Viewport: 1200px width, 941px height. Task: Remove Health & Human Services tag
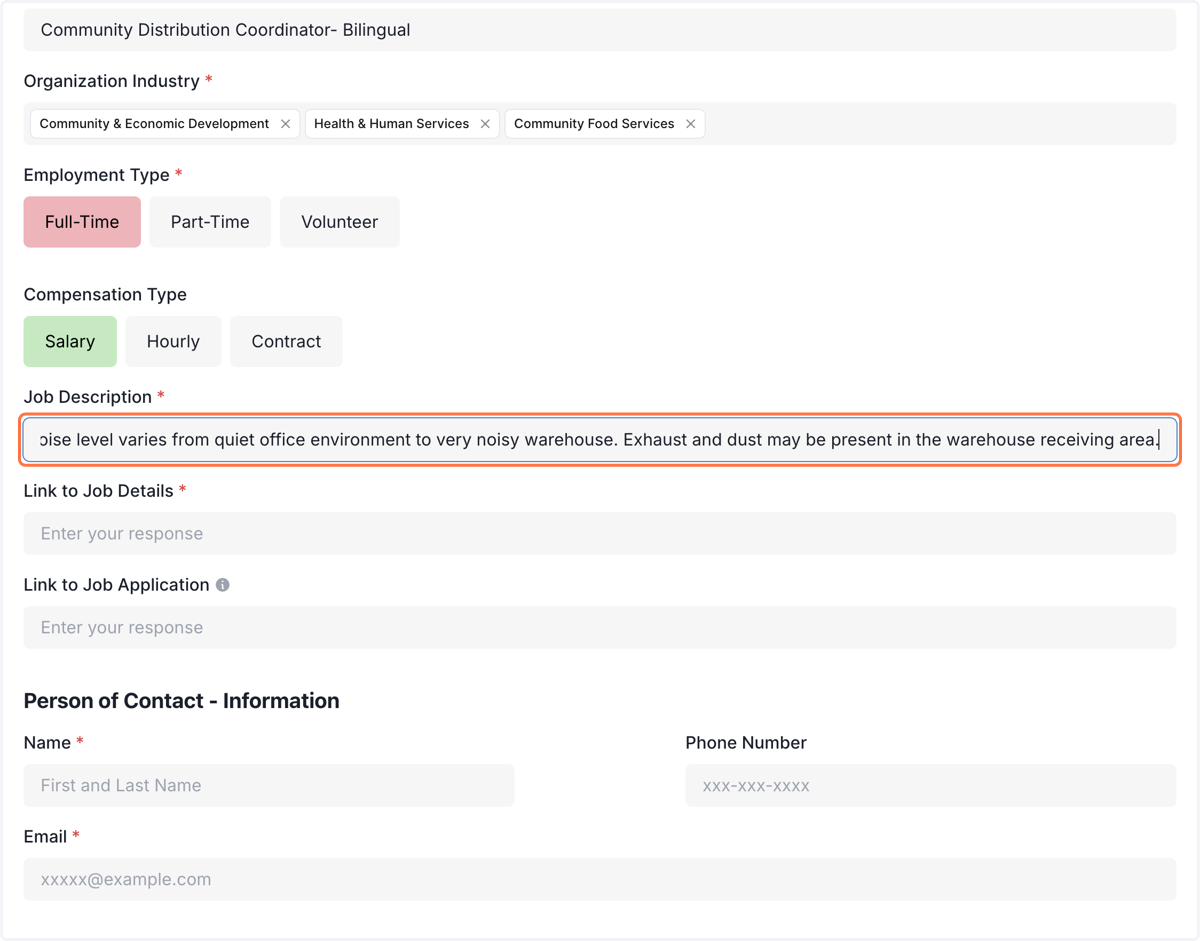pyautogui.click(x=485, y=124)
